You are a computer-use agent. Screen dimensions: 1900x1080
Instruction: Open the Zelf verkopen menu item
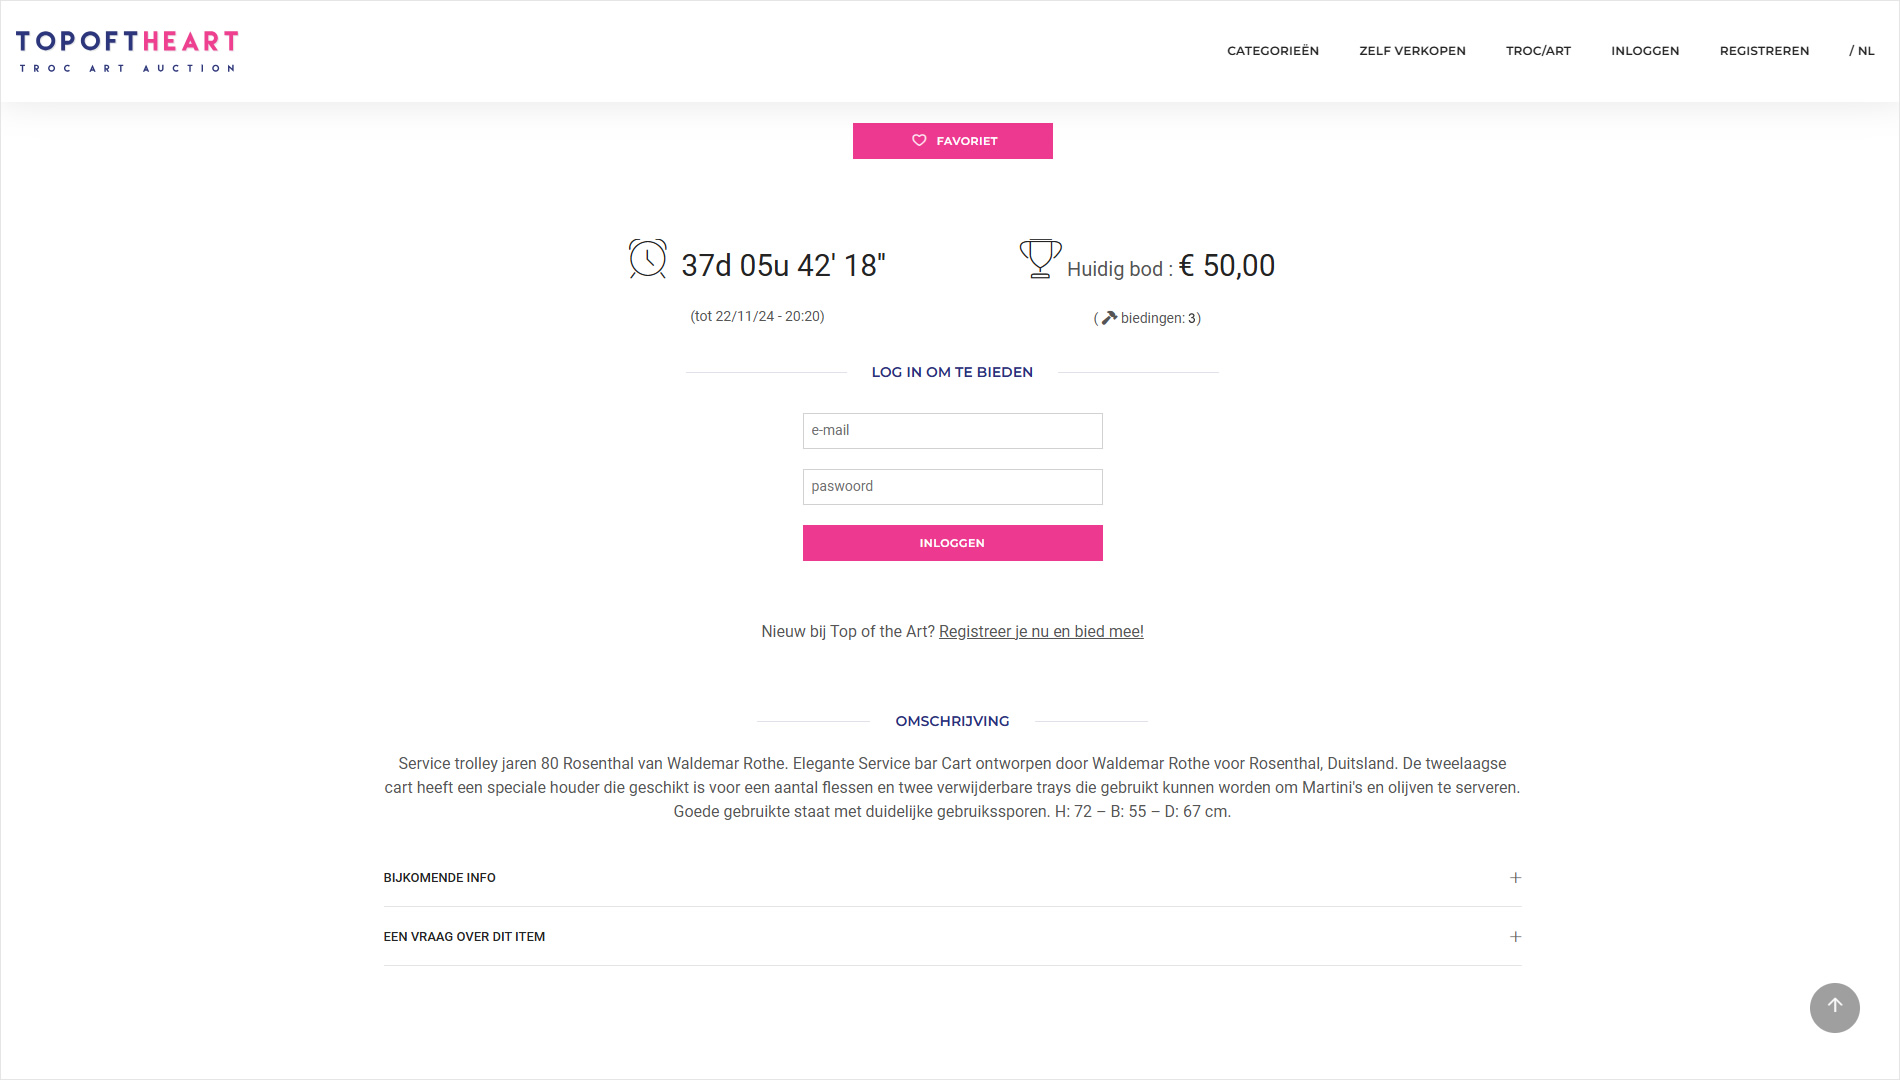(1412, 51)
